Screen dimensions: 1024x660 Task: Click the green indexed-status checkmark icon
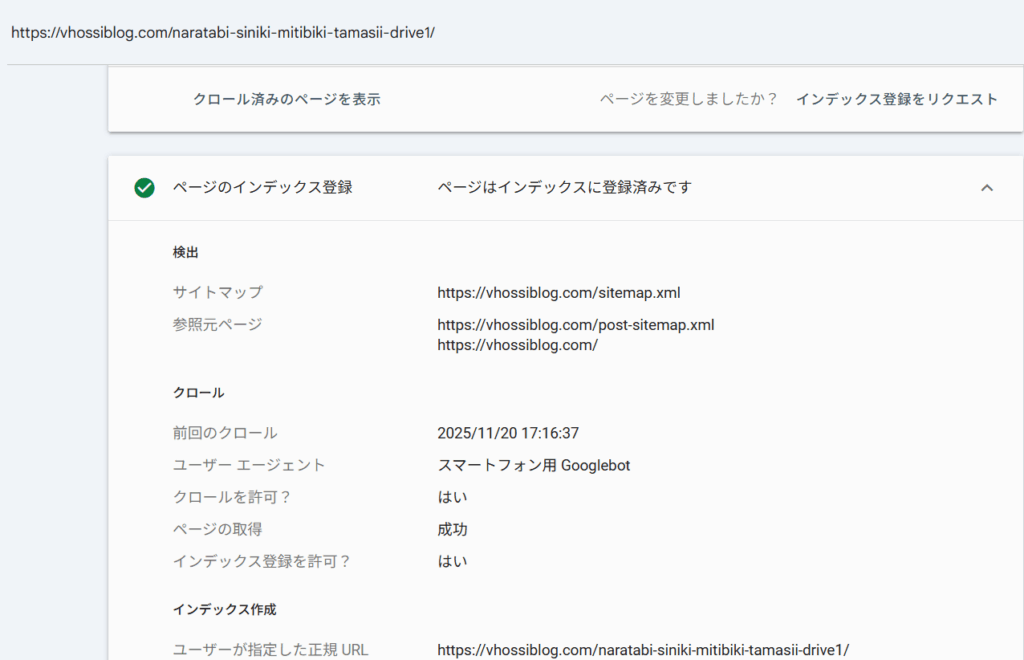coord(143,187)
